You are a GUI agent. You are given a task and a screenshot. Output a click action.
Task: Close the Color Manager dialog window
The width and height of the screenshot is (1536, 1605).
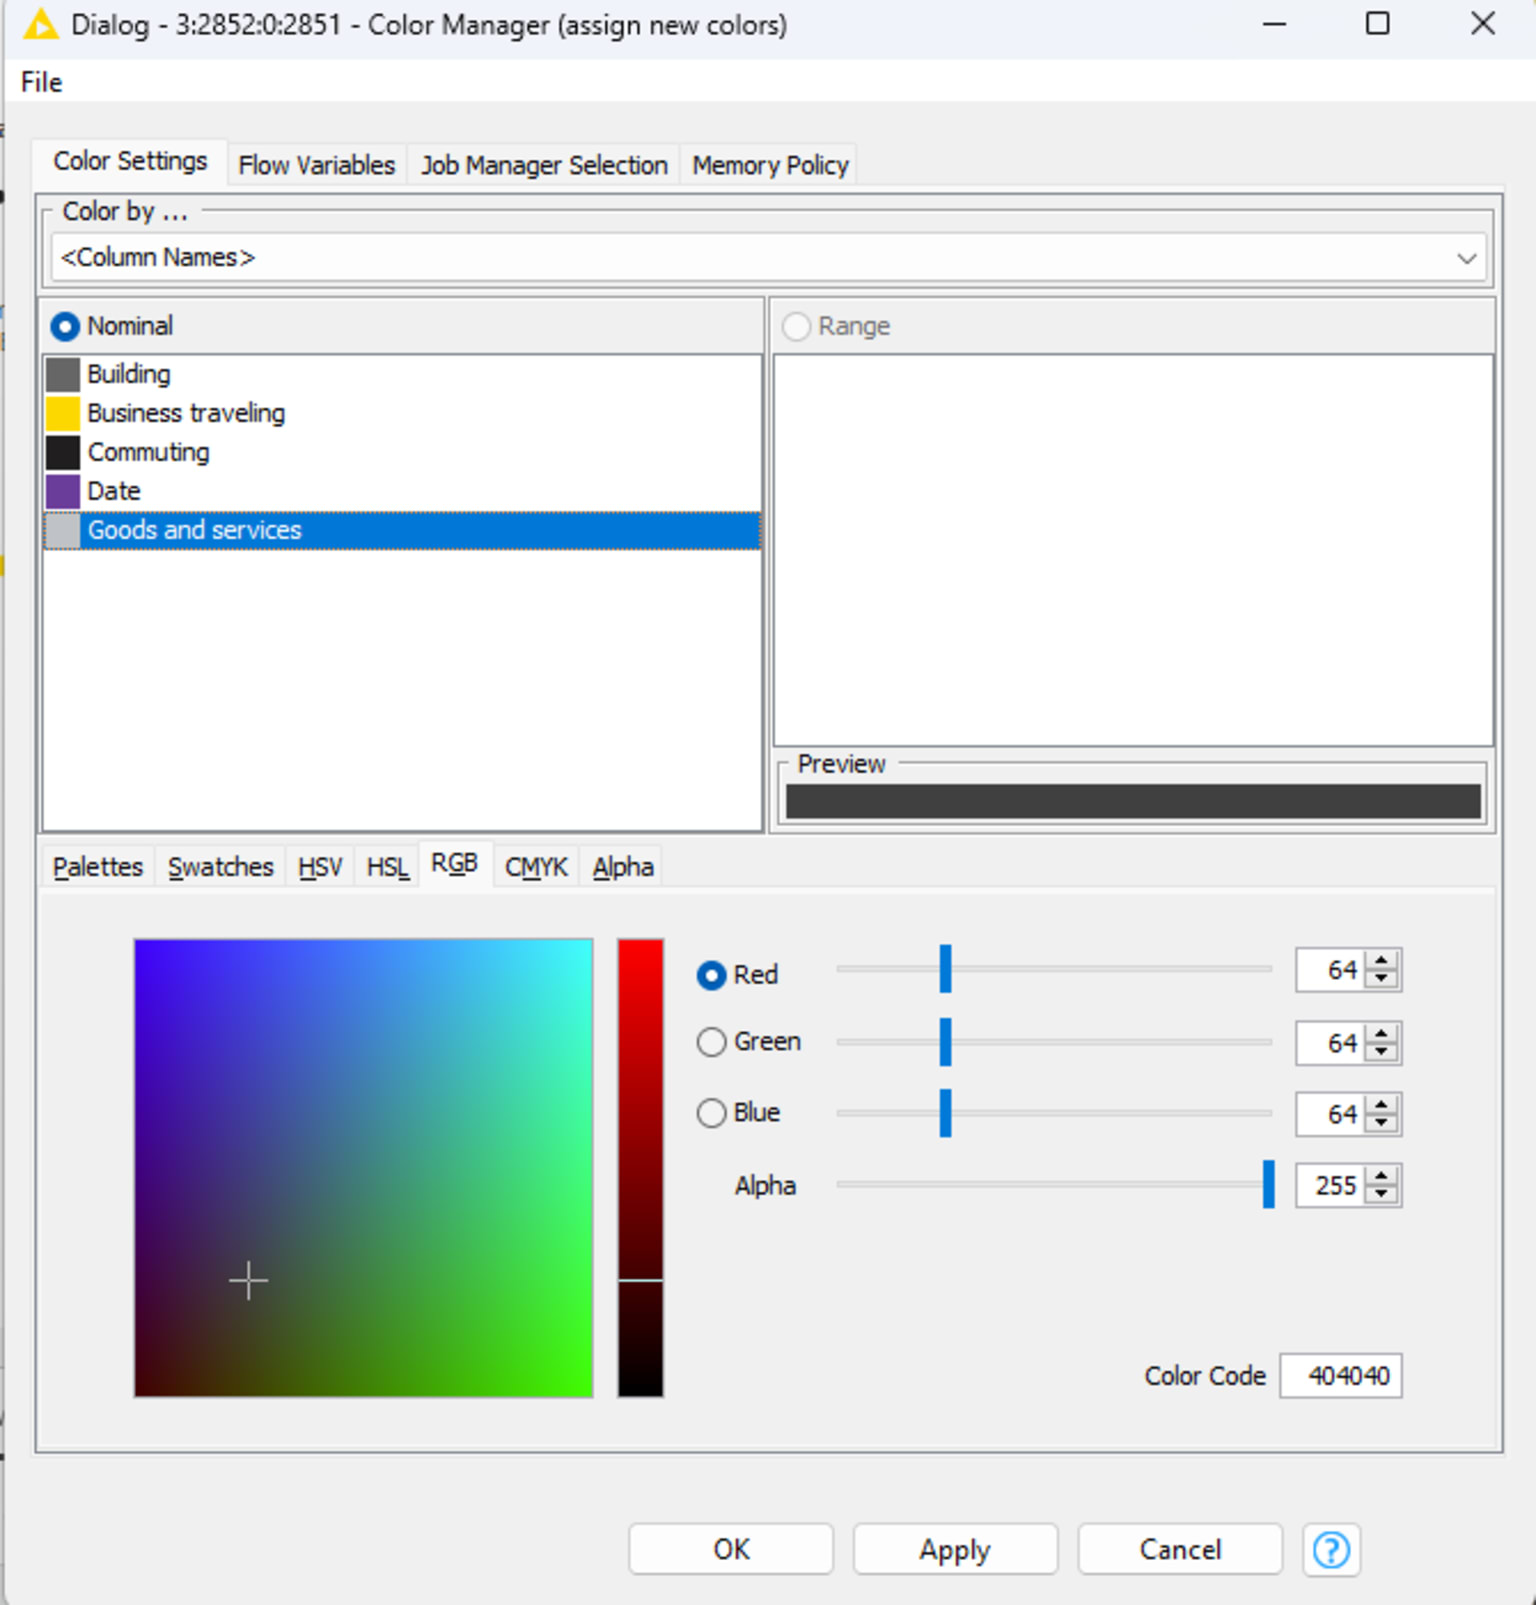point(1483,24)
